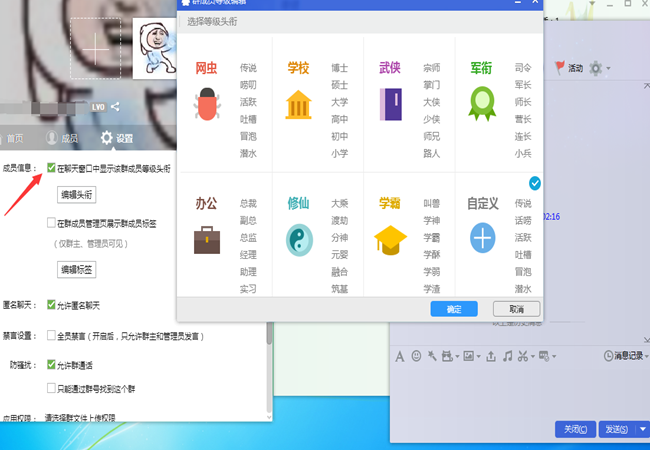
Task: Click the 司令 level name
Action: point(523,68)
